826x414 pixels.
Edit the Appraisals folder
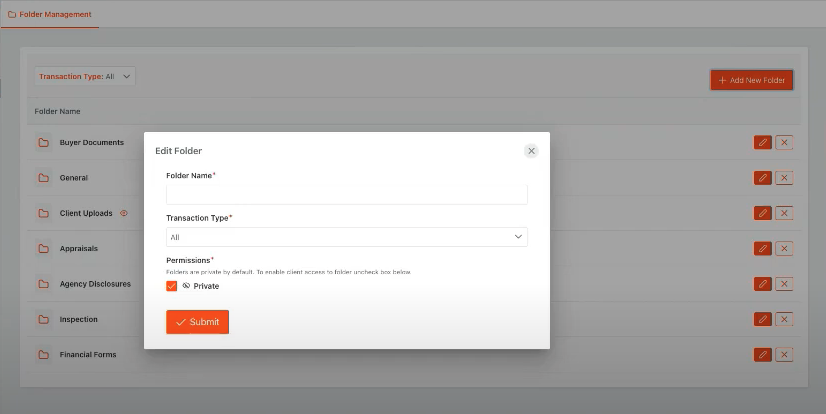762,249
